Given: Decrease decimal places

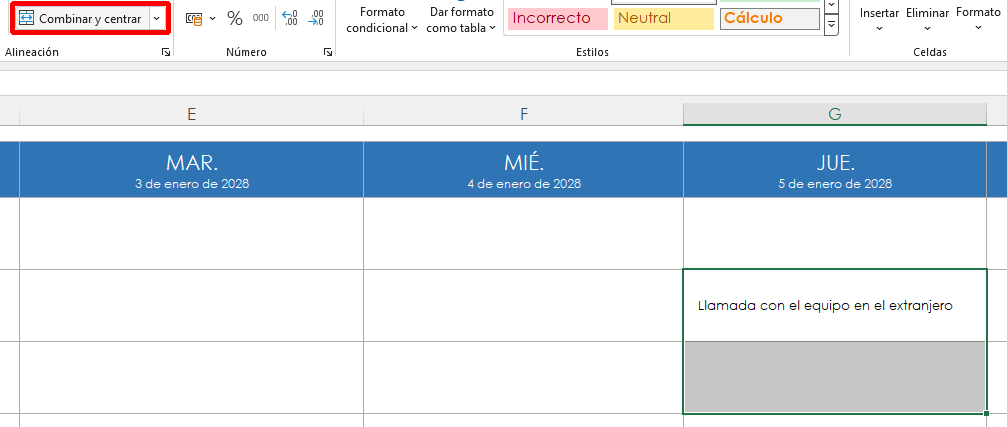Looking at the screenshot, I should [x=316, y=18].
